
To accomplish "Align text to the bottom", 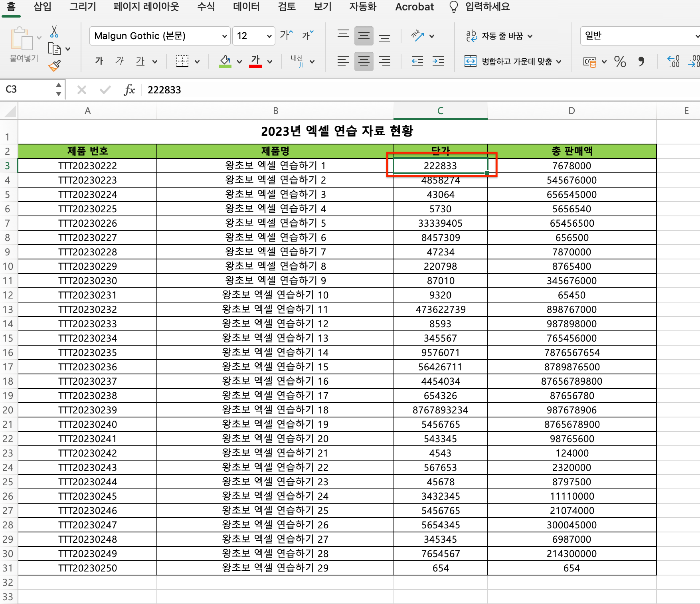I will [384, 36].
